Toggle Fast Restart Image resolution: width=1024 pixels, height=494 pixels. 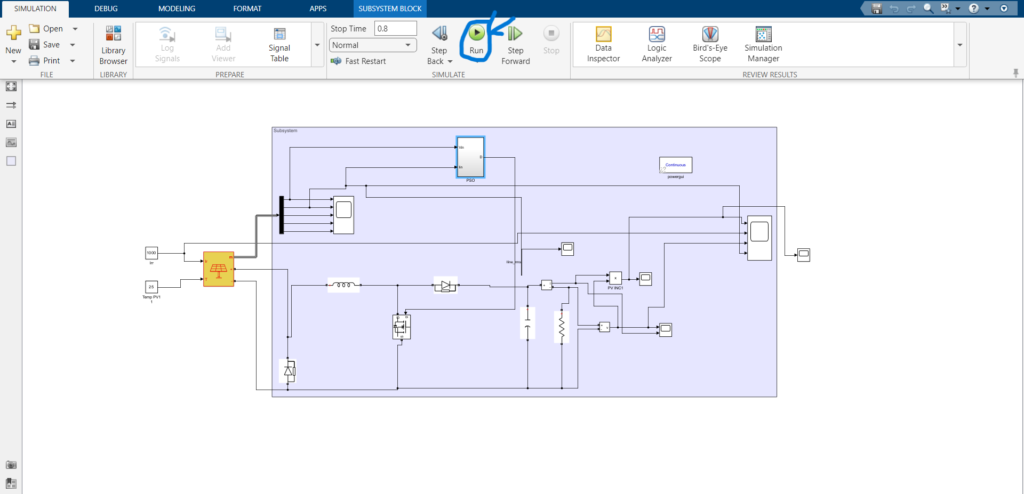359,61
